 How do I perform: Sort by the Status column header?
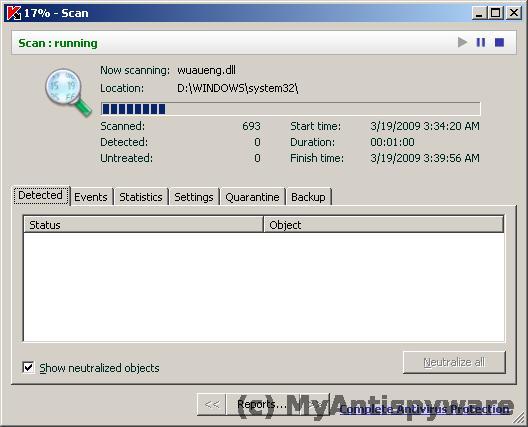click(x=143, y=225)
